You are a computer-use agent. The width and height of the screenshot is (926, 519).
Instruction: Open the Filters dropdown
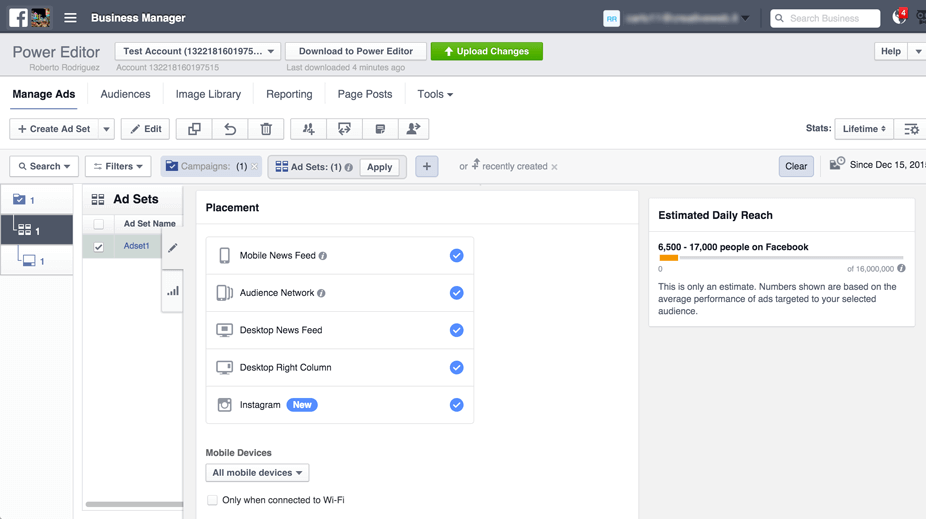118,167
